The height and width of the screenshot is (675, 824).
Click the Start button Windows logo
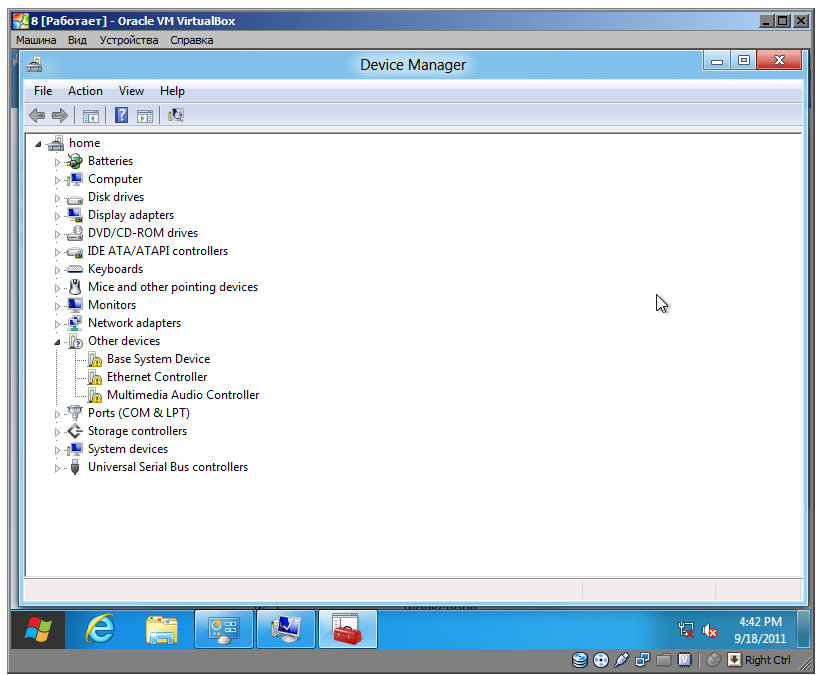pos(38,629)
